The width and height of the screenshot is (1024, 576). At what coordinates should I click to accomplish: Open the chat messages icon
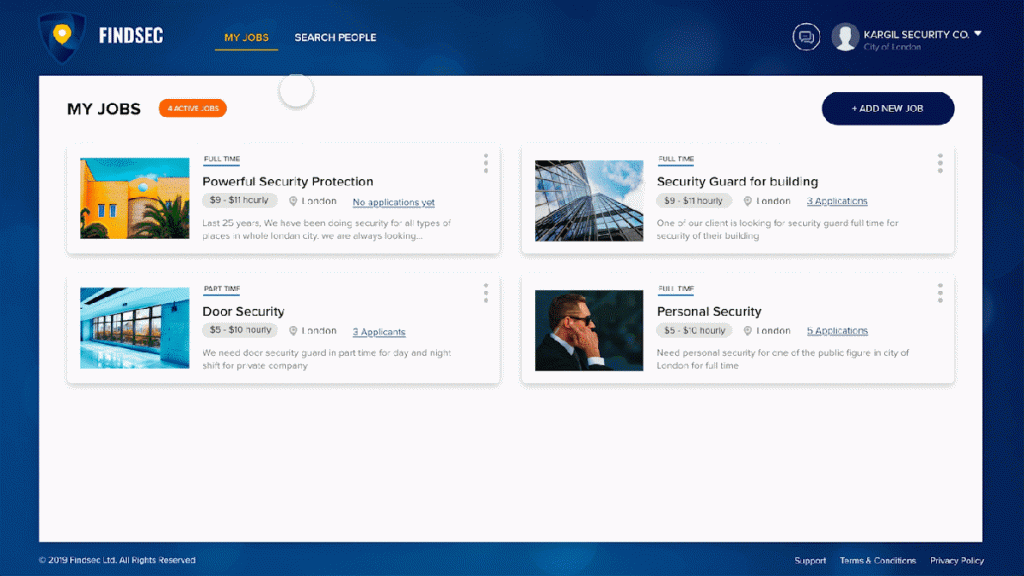pyautogui.click(x=806, y=37)
